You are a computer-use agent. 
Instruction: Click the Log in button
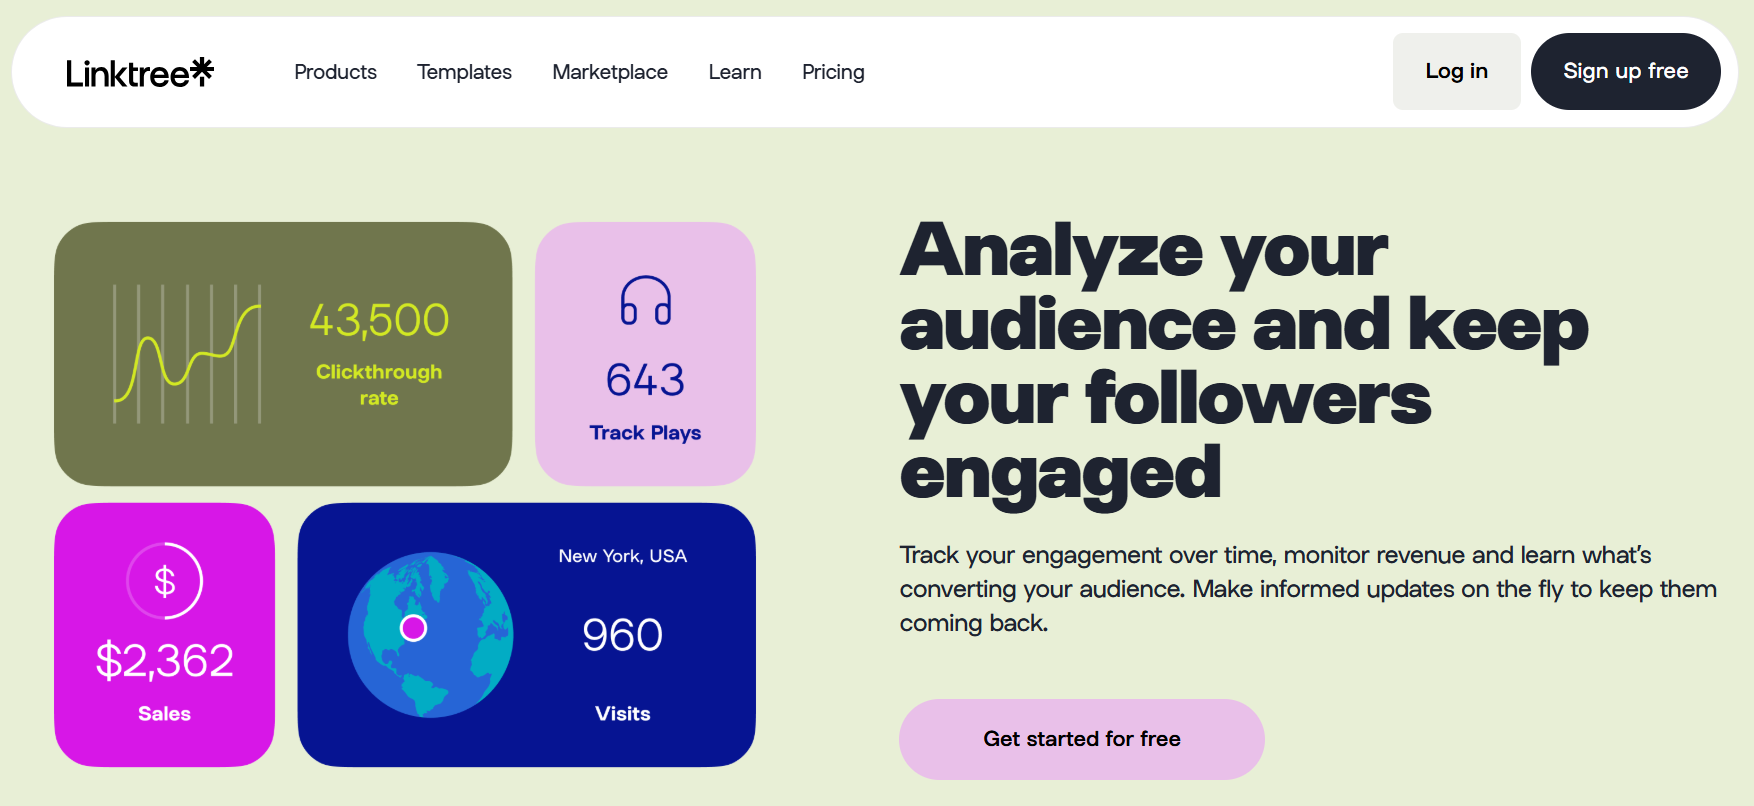coord(1456,71)
